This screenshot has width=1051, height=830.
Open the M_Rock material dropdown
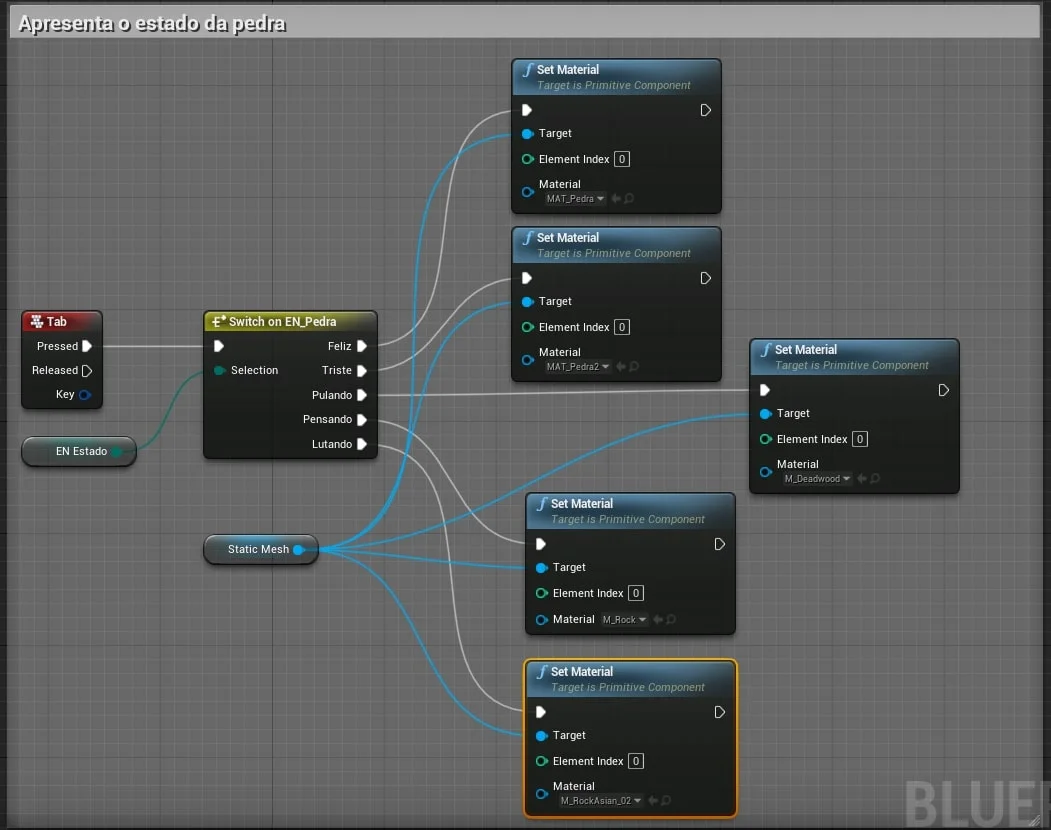pos(624,619)
